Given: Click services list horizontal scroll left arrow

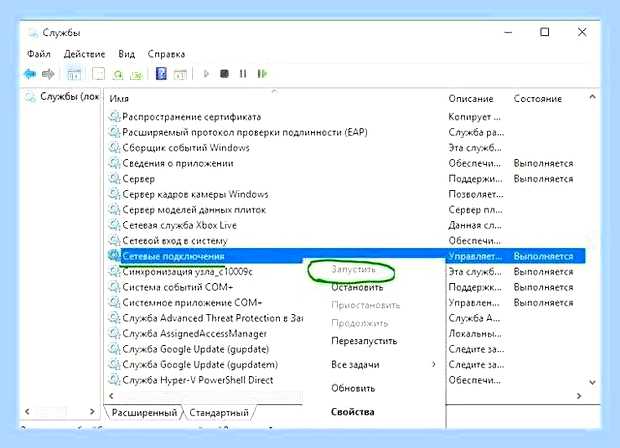Looking at the screenshot, I should [111, 396].
